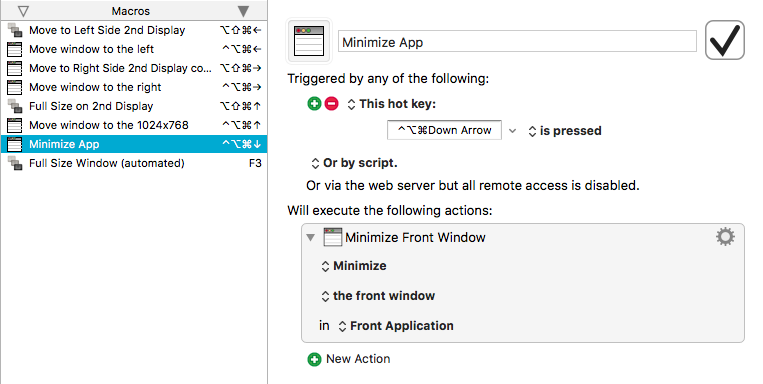The image size is (763, 384).
Task: Click the macro icon next to Minimize App name
Action: [x=309, y=41]
